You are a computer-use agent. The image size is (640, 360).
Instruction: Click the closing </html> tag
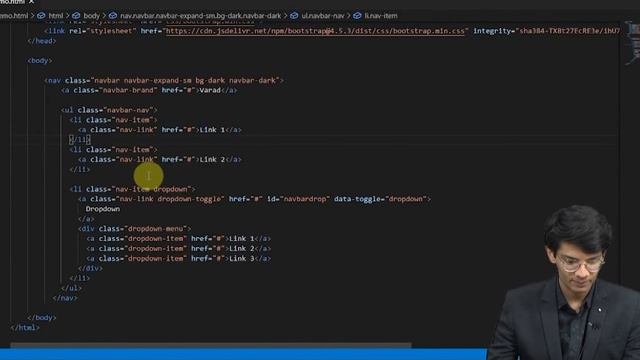coord(25,327)
